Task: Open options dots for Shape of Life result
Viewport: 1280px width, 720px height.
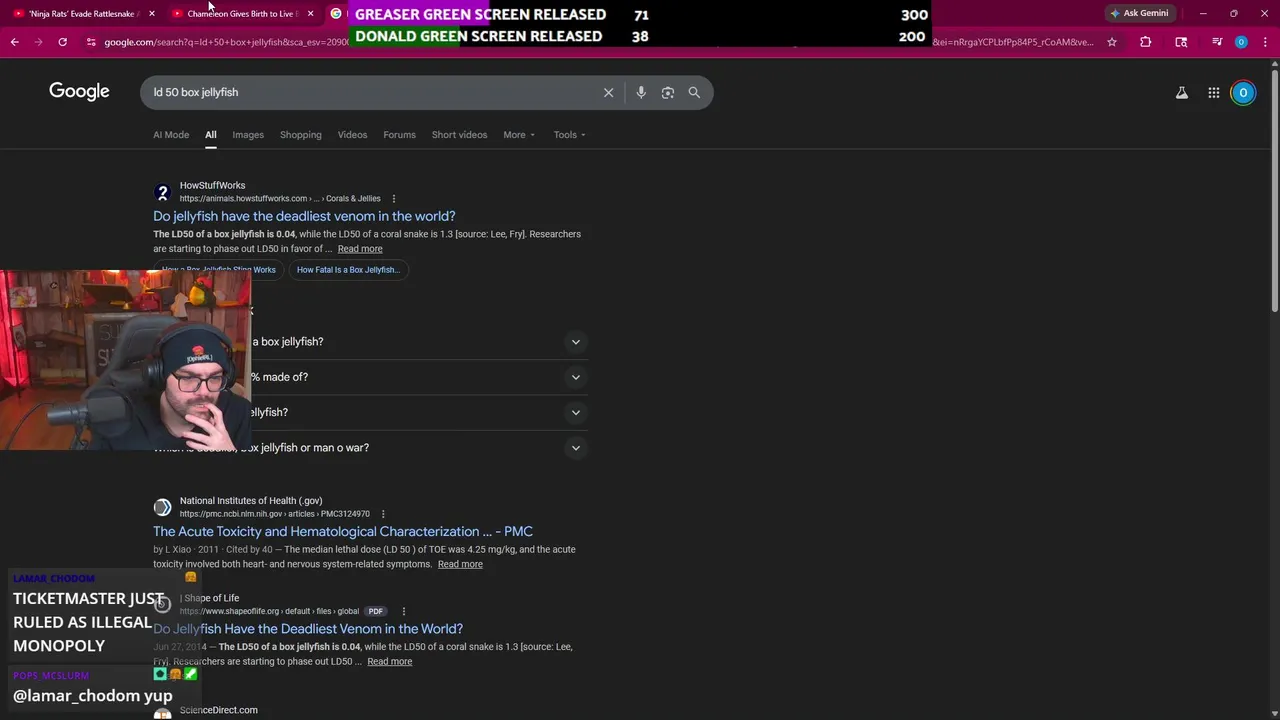Action: tap(404, 611)
